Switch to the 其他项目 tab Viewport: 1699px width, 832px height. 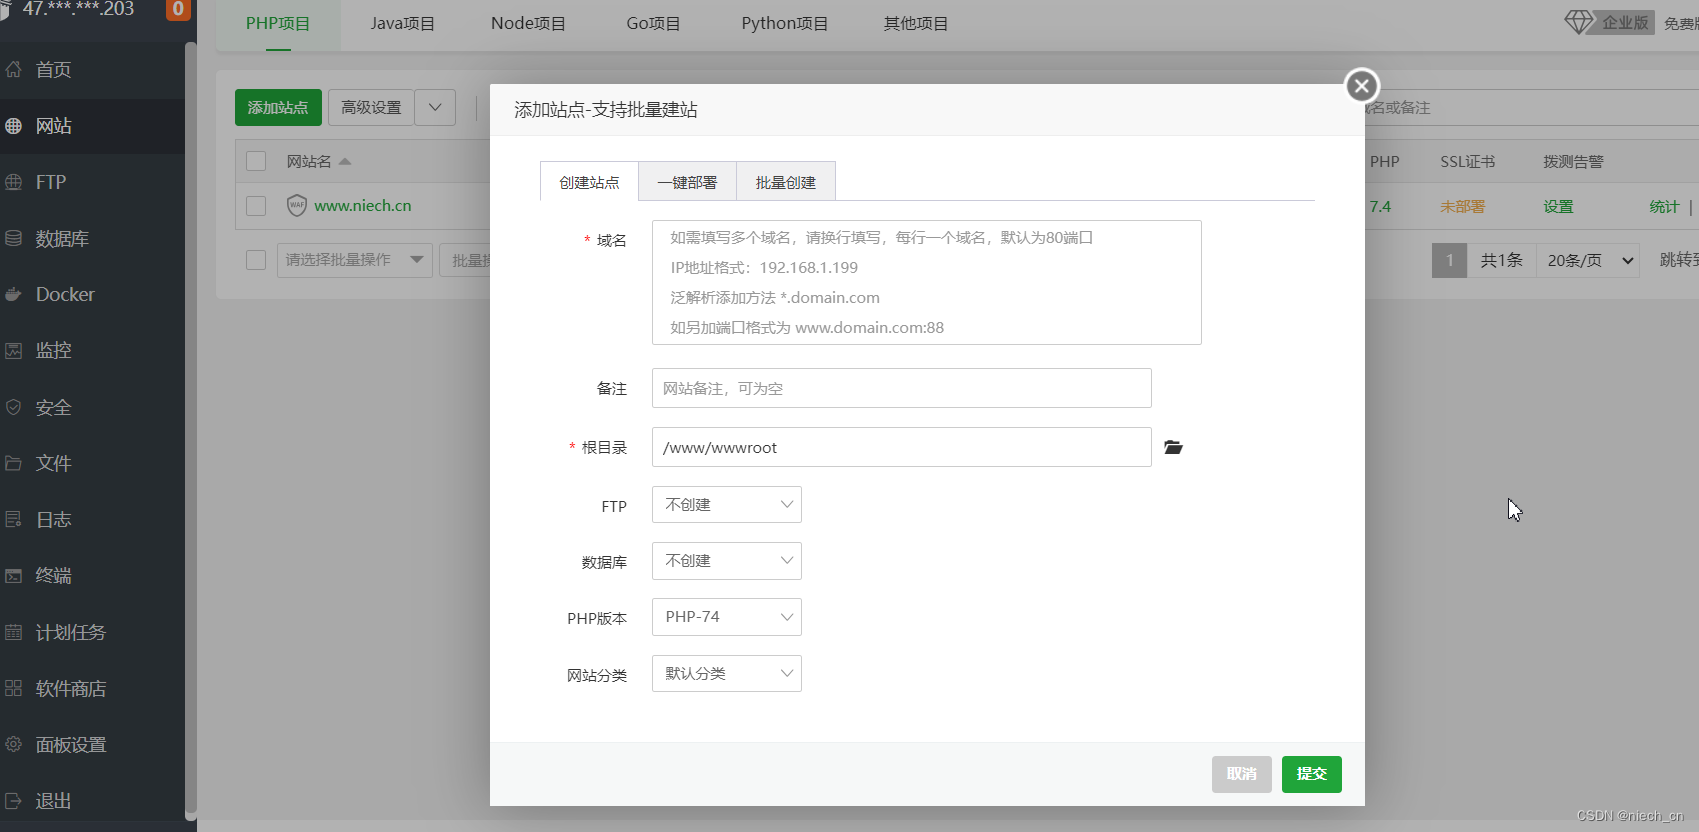pos(915,24)
